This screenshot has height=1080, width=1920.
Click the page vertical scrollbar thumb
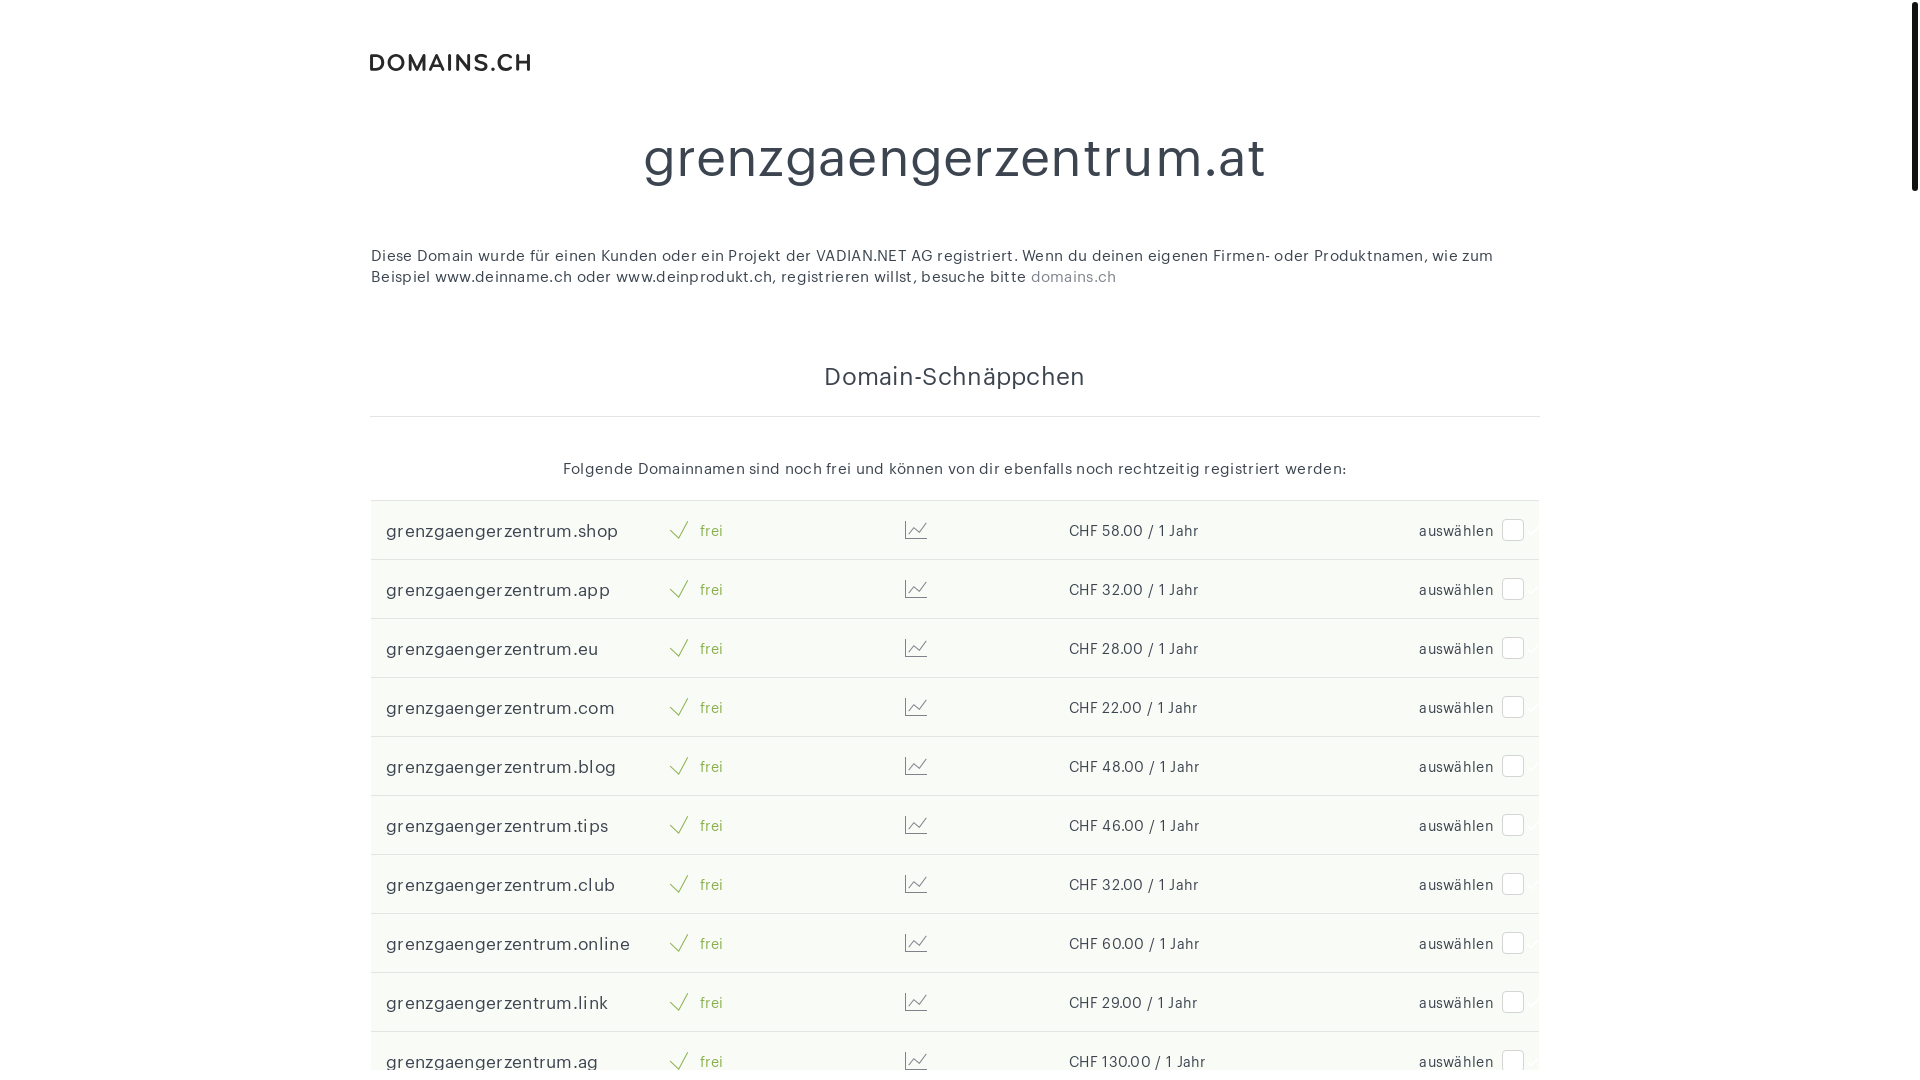click(1914, 96)
